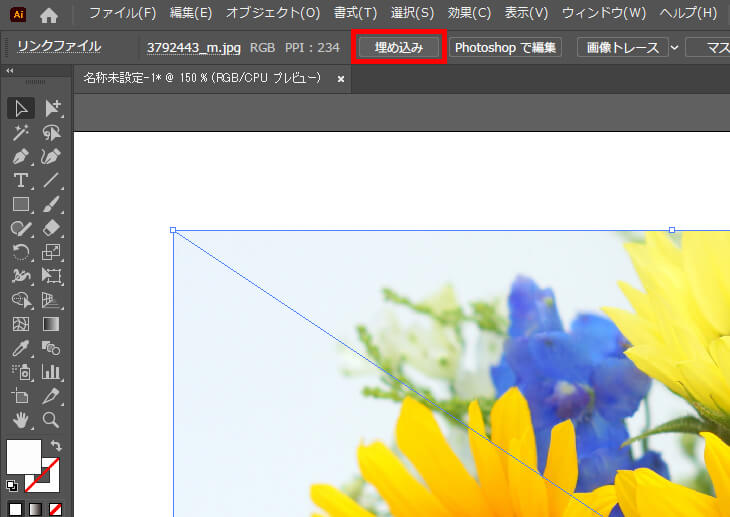Open the 選択(S) menu
The image size is (730, 517).
(x=412, y=13)
